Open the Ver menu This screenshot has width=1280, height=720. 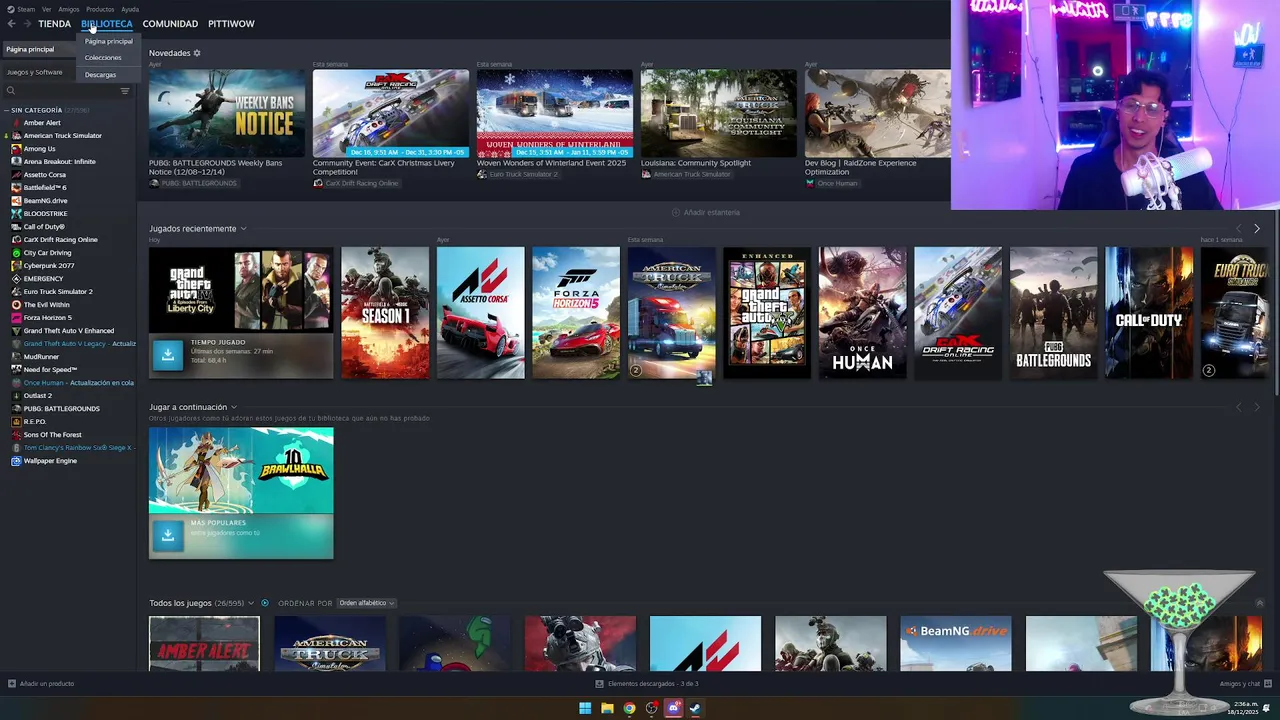(x=47, y=9)
